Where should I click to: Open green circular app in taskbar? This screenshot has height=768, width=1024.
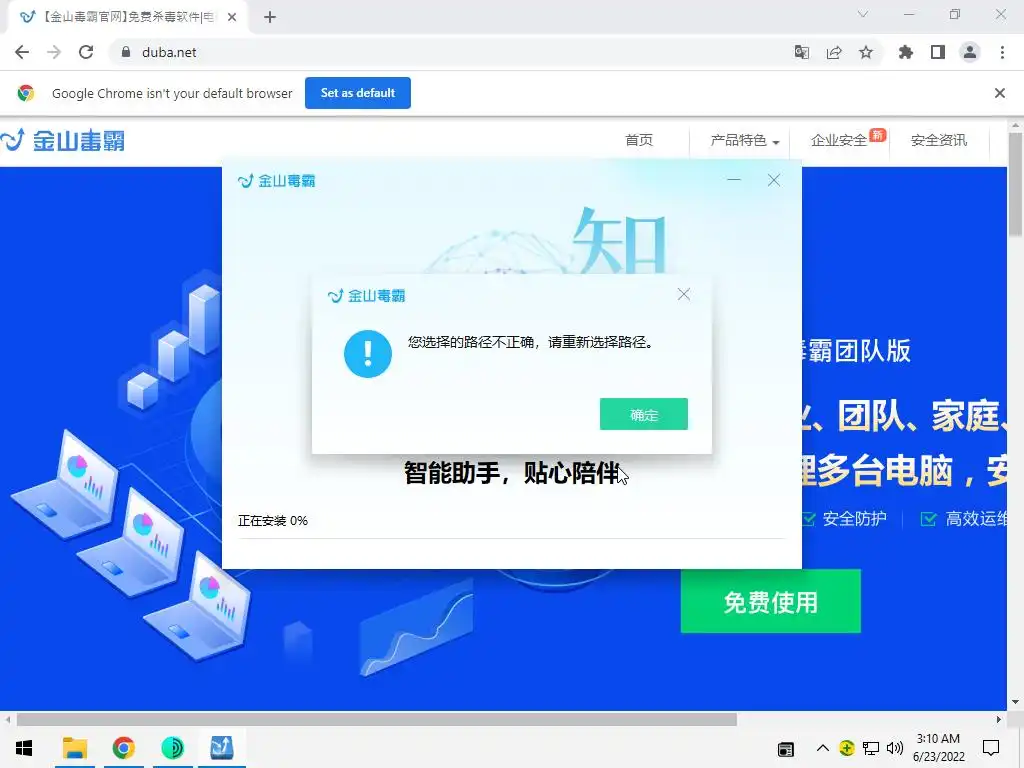click(x=172, y=748)
